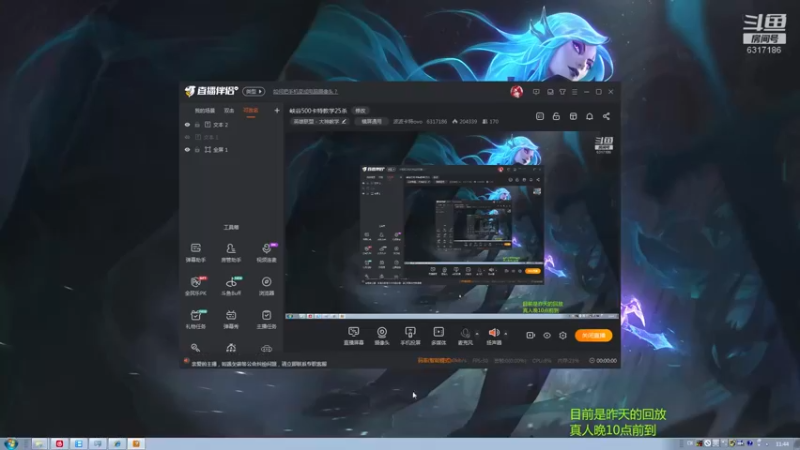Click the 00:00:00 stream timer in the status bar
Viewport: 800px width, 450px height.
(x=603, y=361)
